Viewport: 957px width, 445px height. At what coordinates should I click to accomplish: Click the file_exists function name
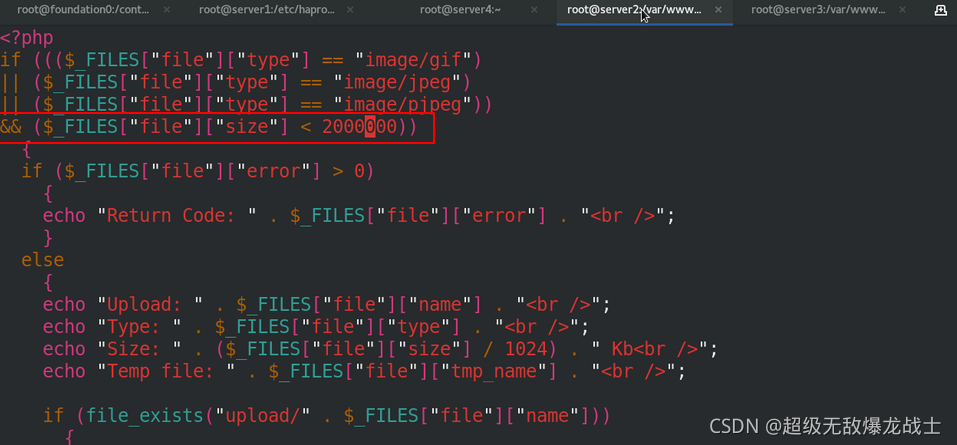pos(145,415)
